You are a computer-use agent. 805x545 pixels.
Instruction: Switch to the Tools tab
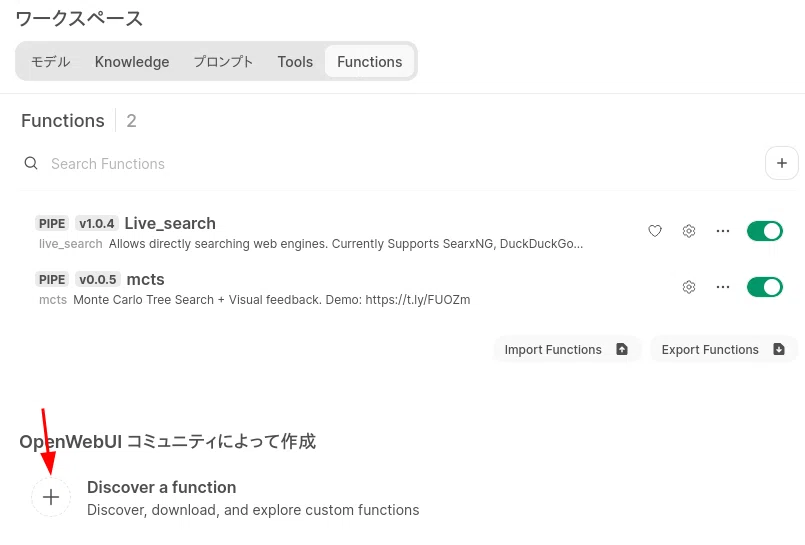click(295, 62)
